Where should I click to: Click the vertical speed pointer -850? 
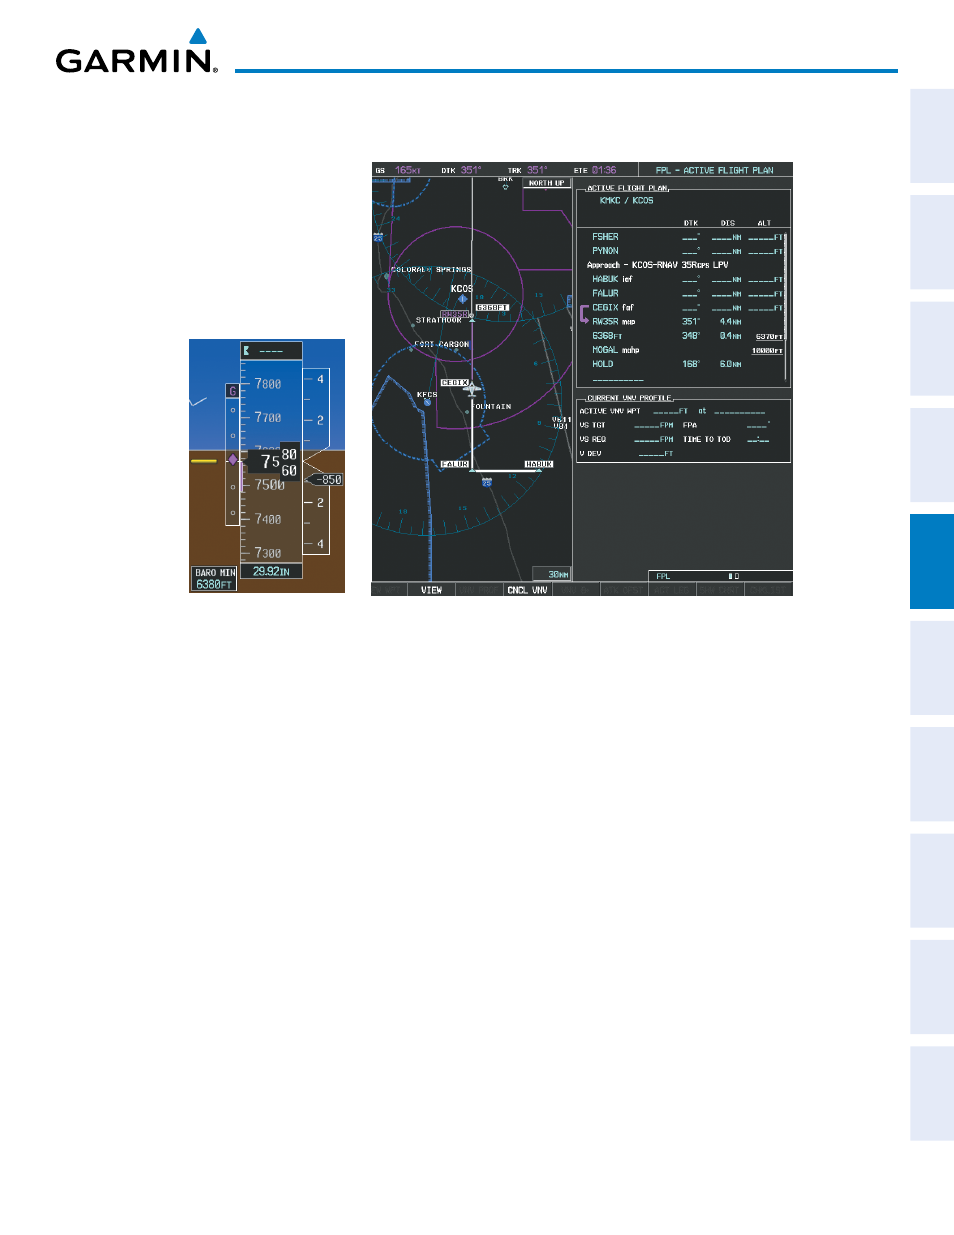326,480
